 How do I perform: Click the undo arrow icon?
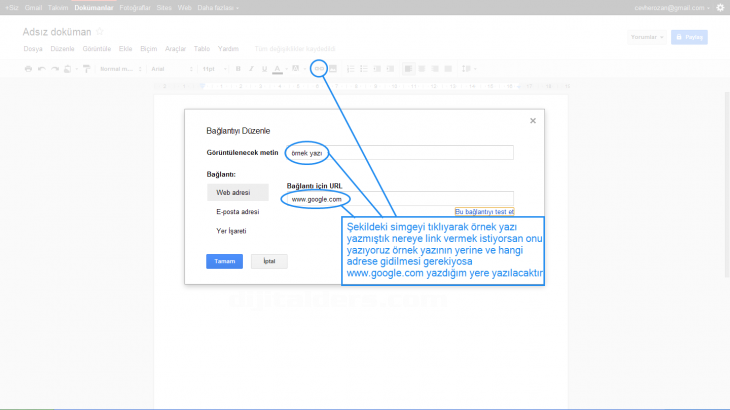pos(41,68)
